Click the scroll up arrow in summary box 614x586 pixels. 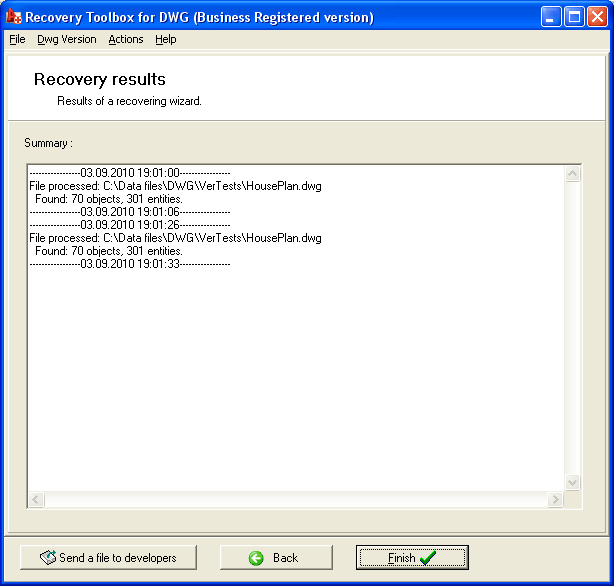pos(572,174)
